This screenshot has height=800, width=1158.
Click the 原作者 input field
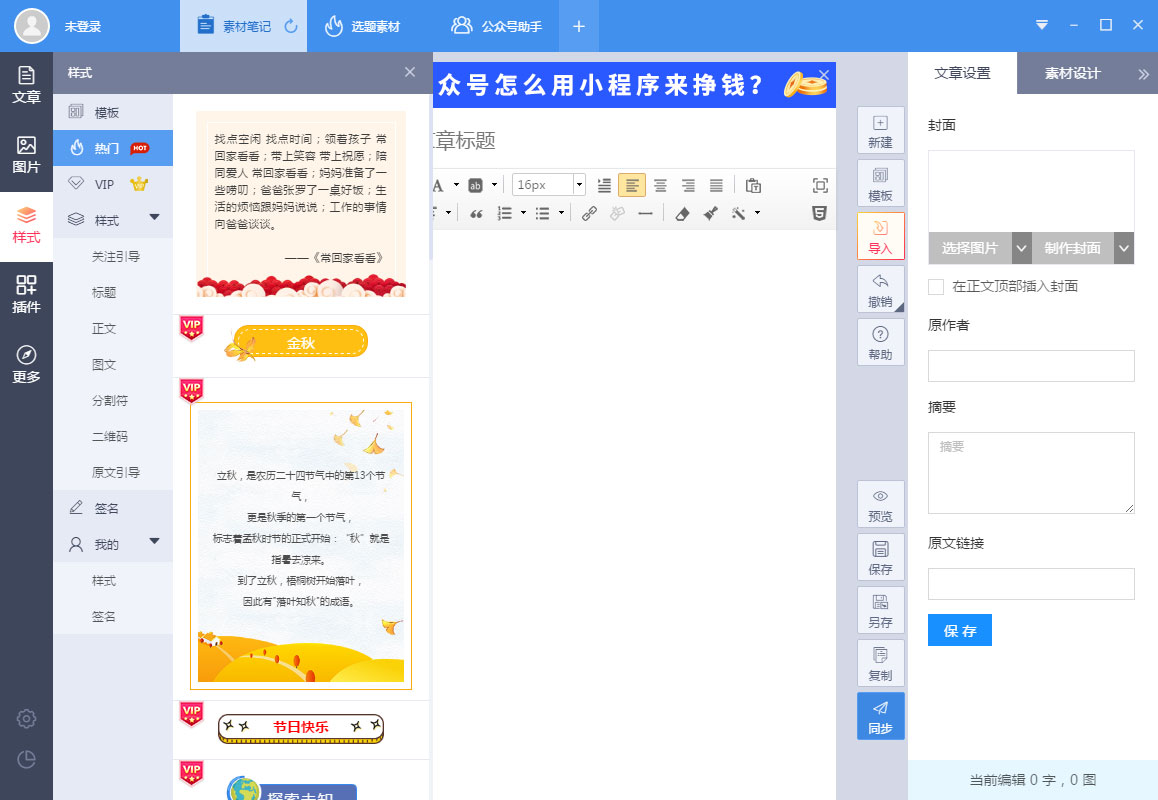tap(1031, 366)
